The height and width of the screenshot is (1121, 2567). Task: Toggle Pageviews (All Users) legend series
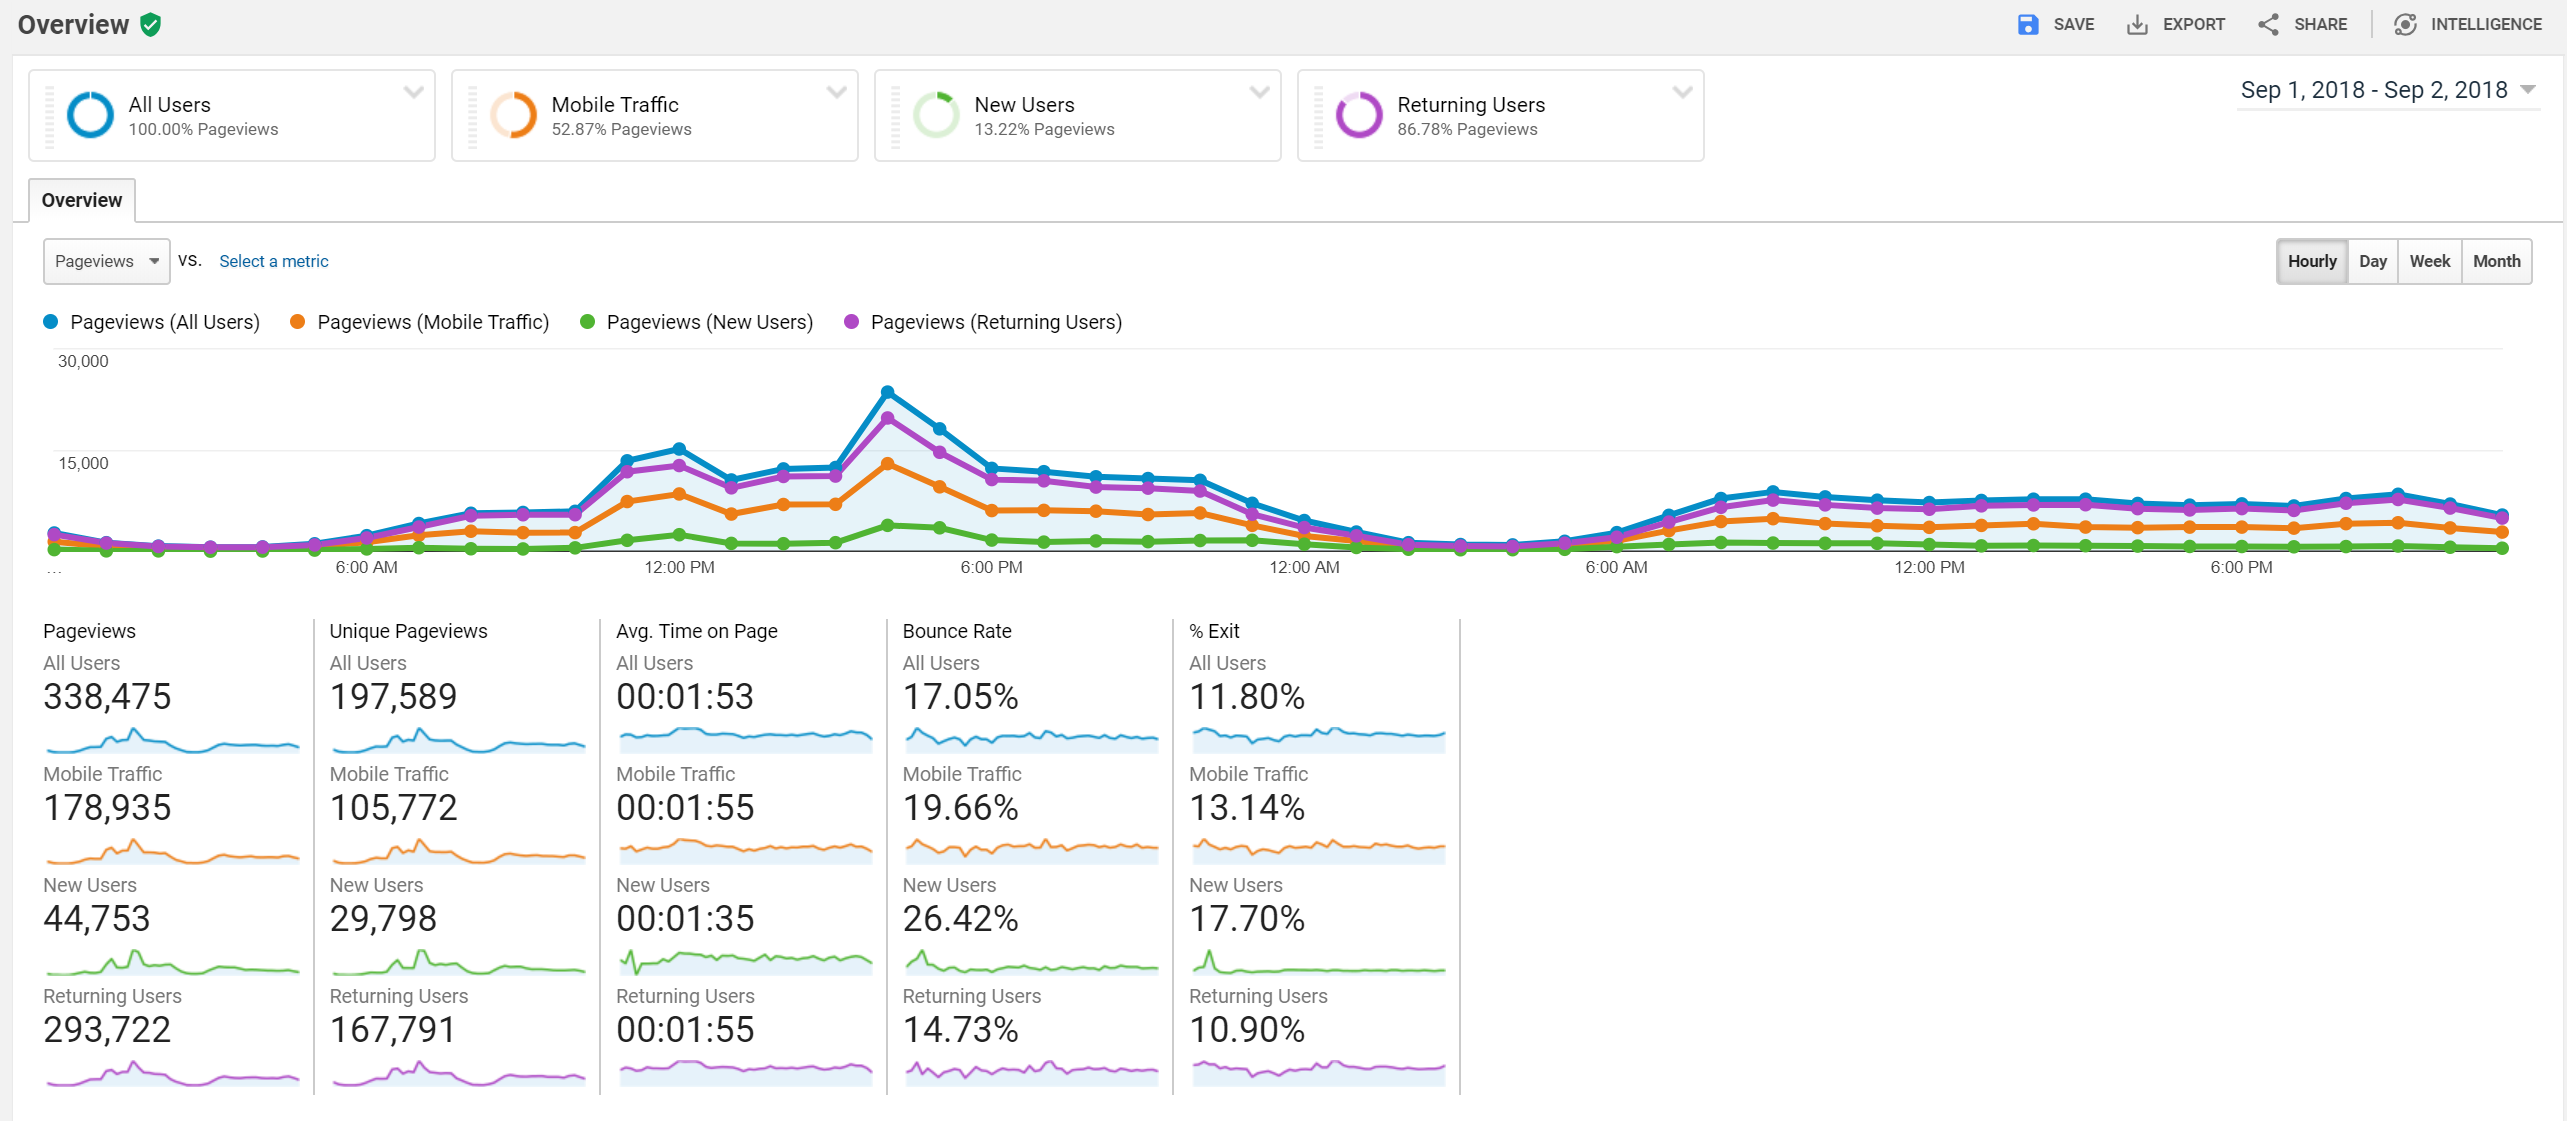coord(150,322)
